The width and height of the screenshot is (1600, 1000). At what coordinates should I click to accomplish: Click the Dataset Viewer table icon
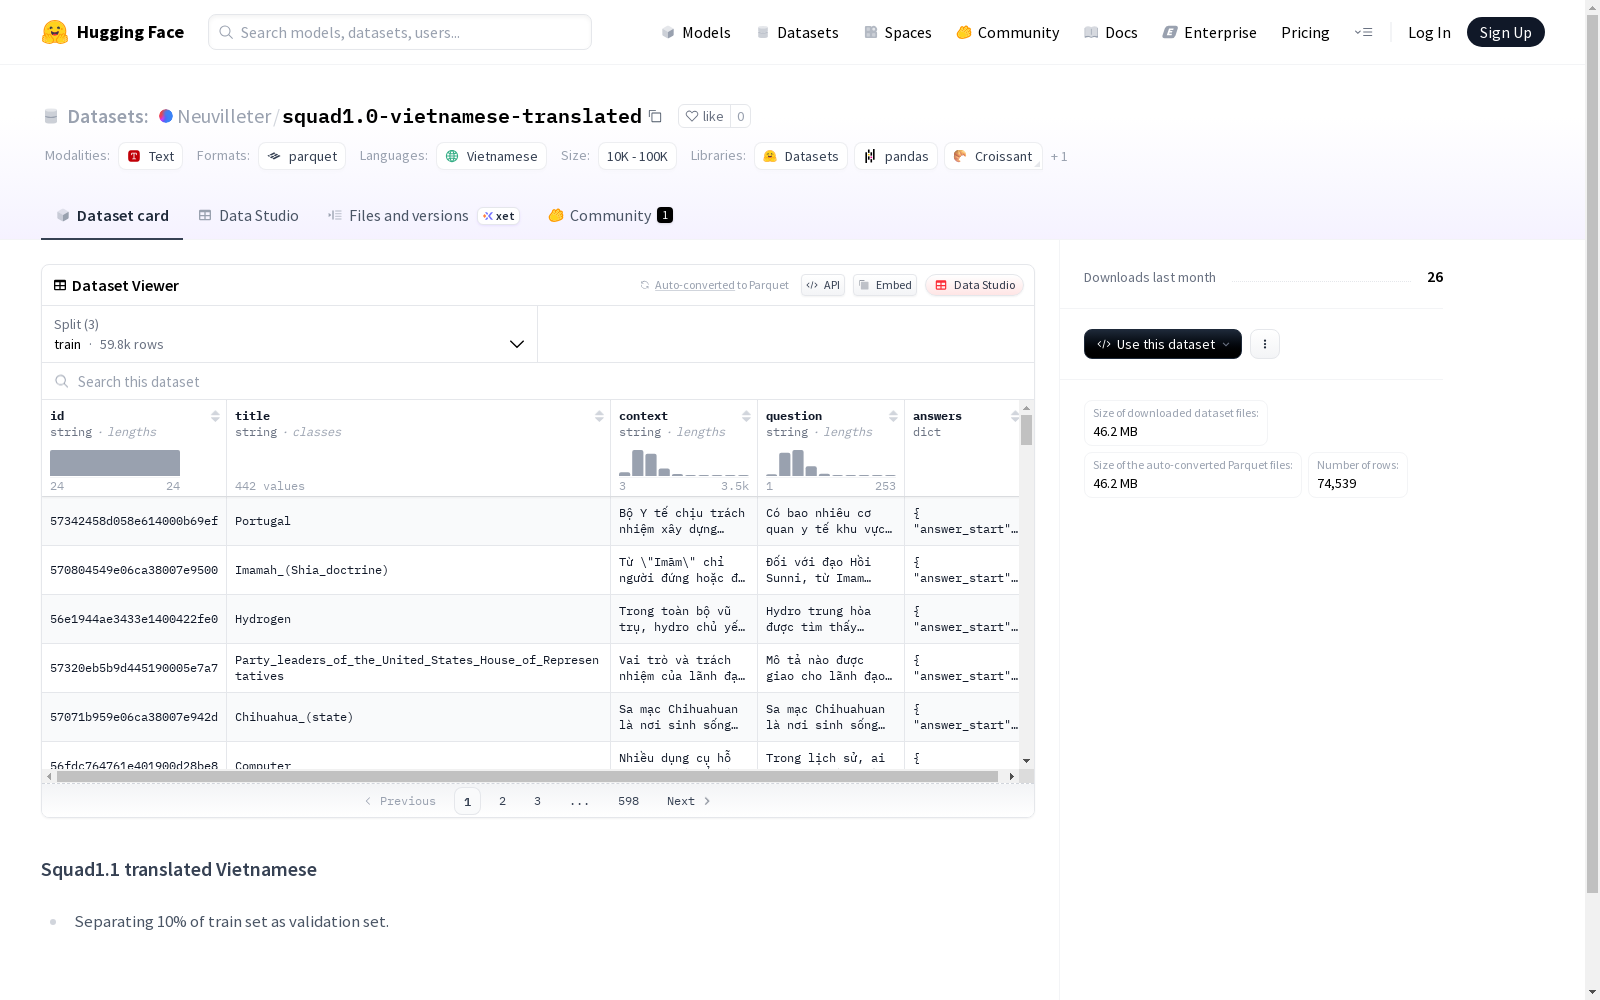click(60, 285)
